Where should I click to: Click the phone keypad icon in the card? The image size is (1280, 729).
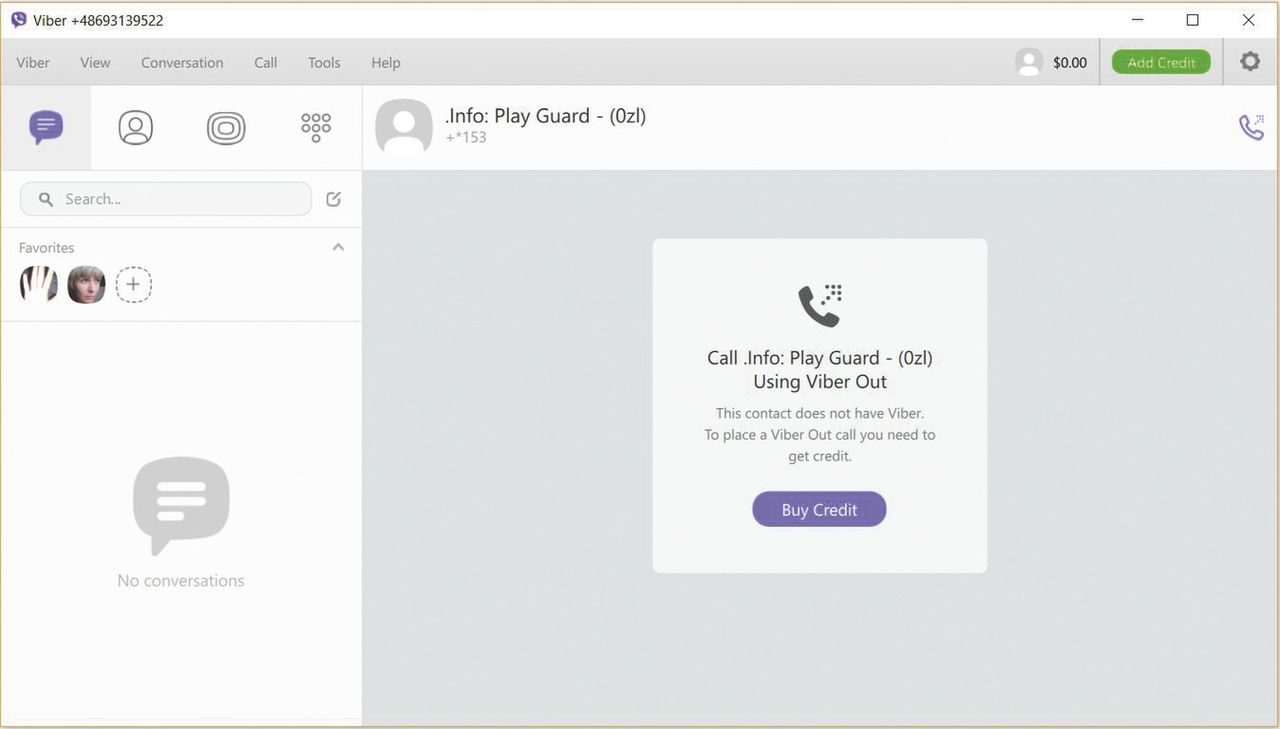coord(820,305)
